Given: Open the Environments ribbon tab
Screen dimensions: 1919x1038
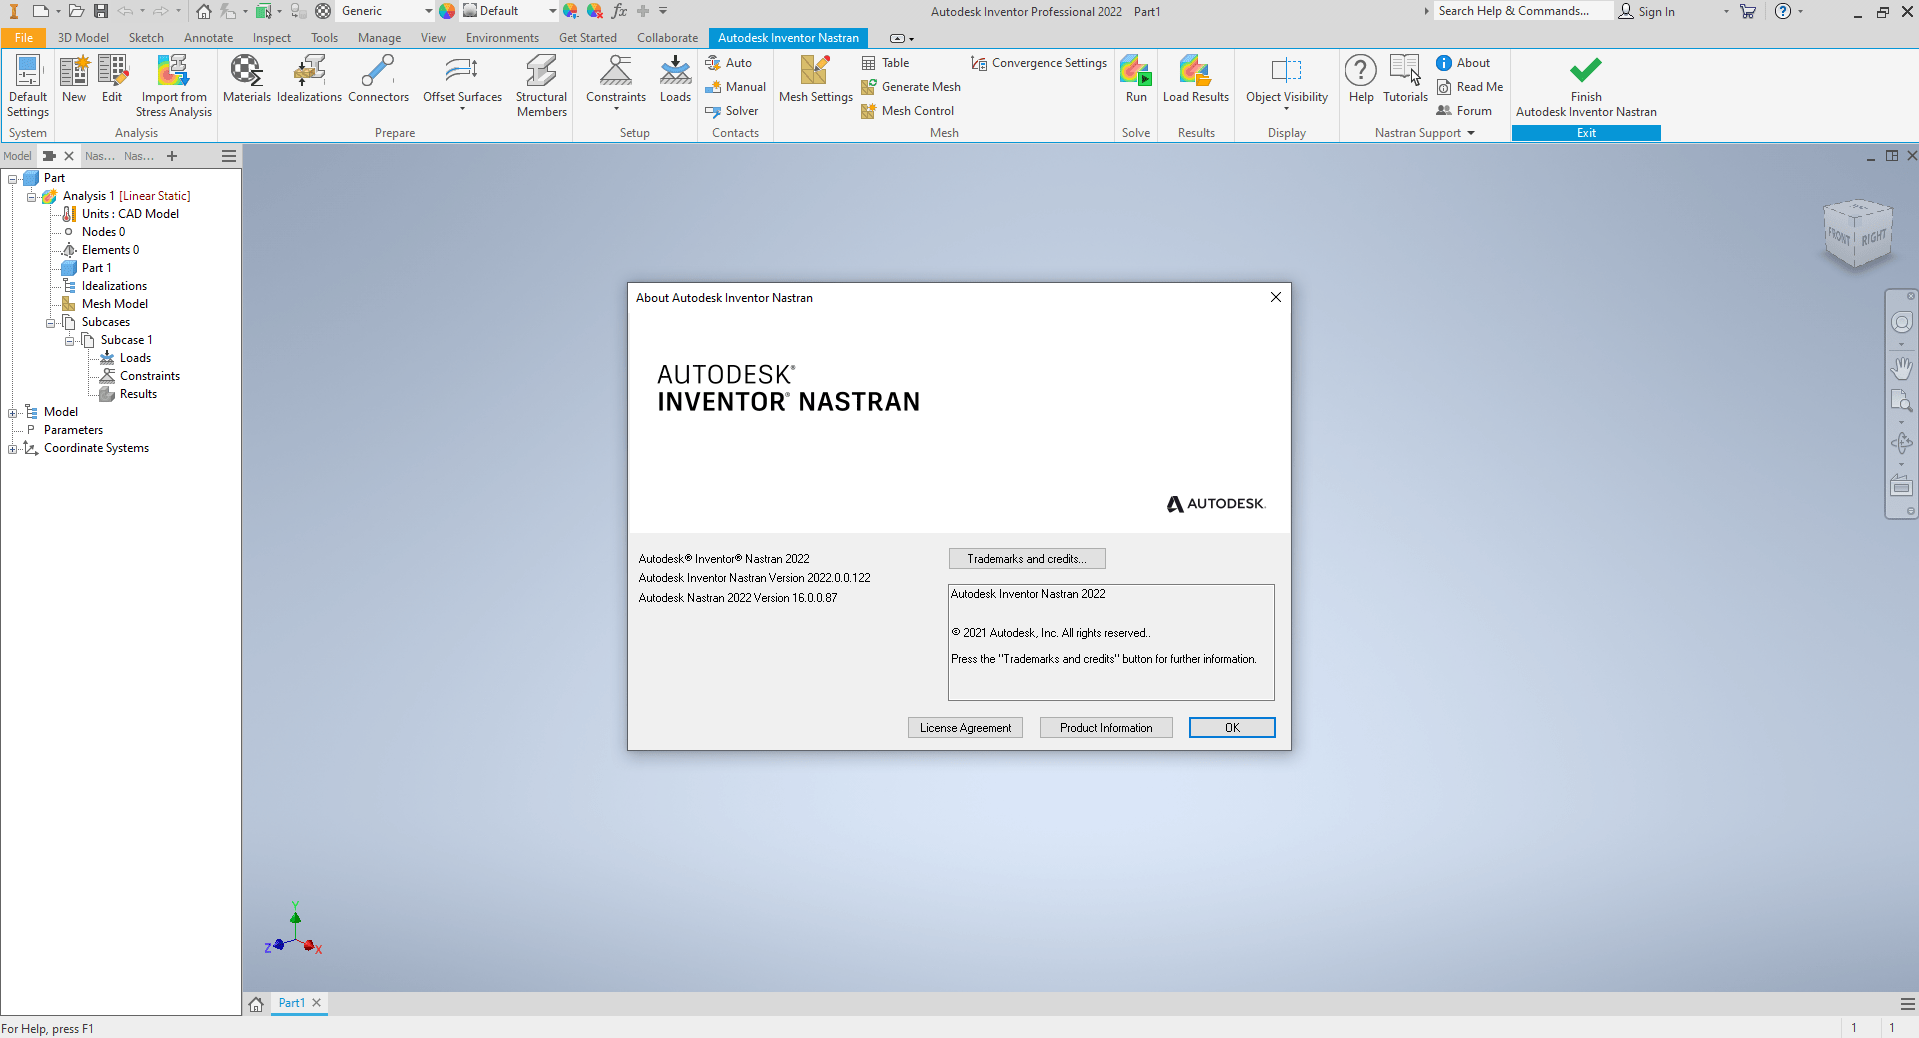Looking at the screenshot, I should pyautogui.click(x=502, y=38).
